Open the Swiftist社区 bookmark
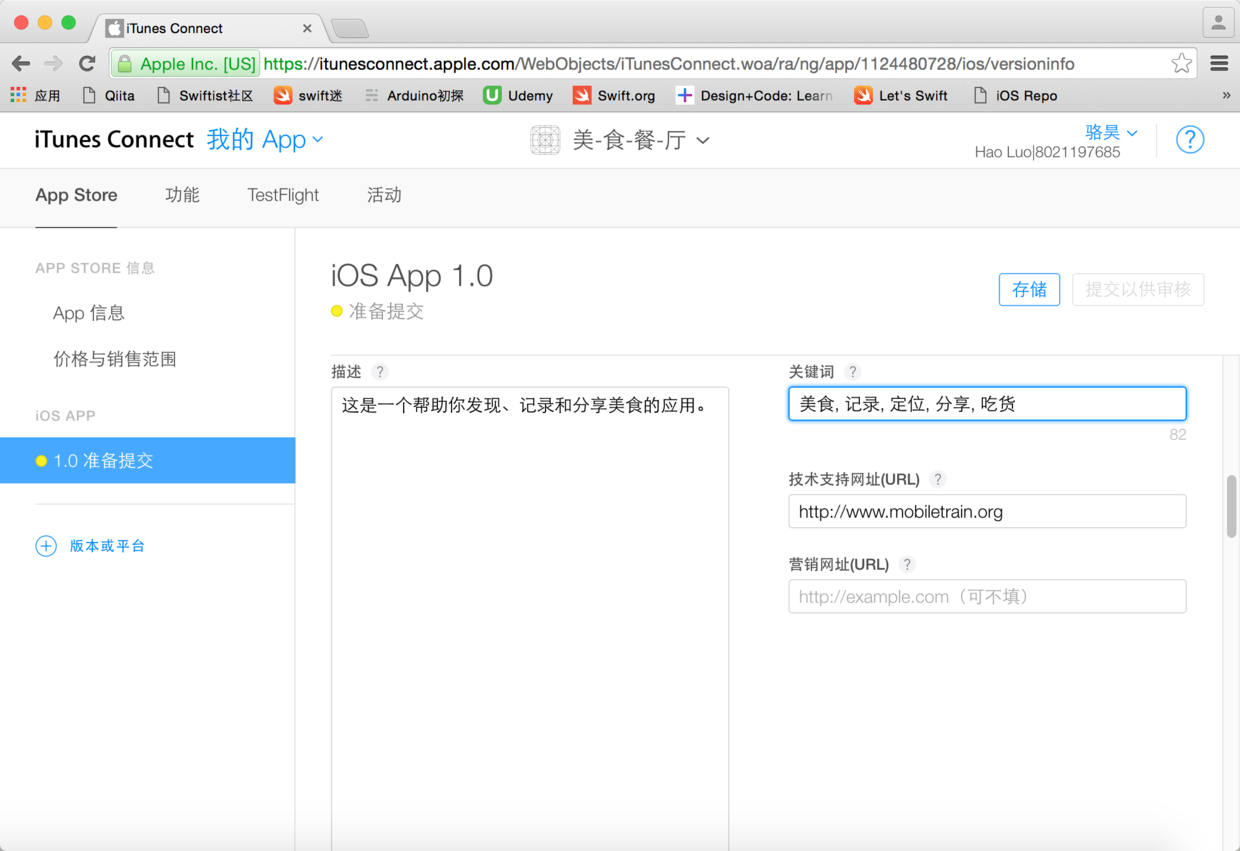The image size is (1240, 851). click(x=204, y=96)
